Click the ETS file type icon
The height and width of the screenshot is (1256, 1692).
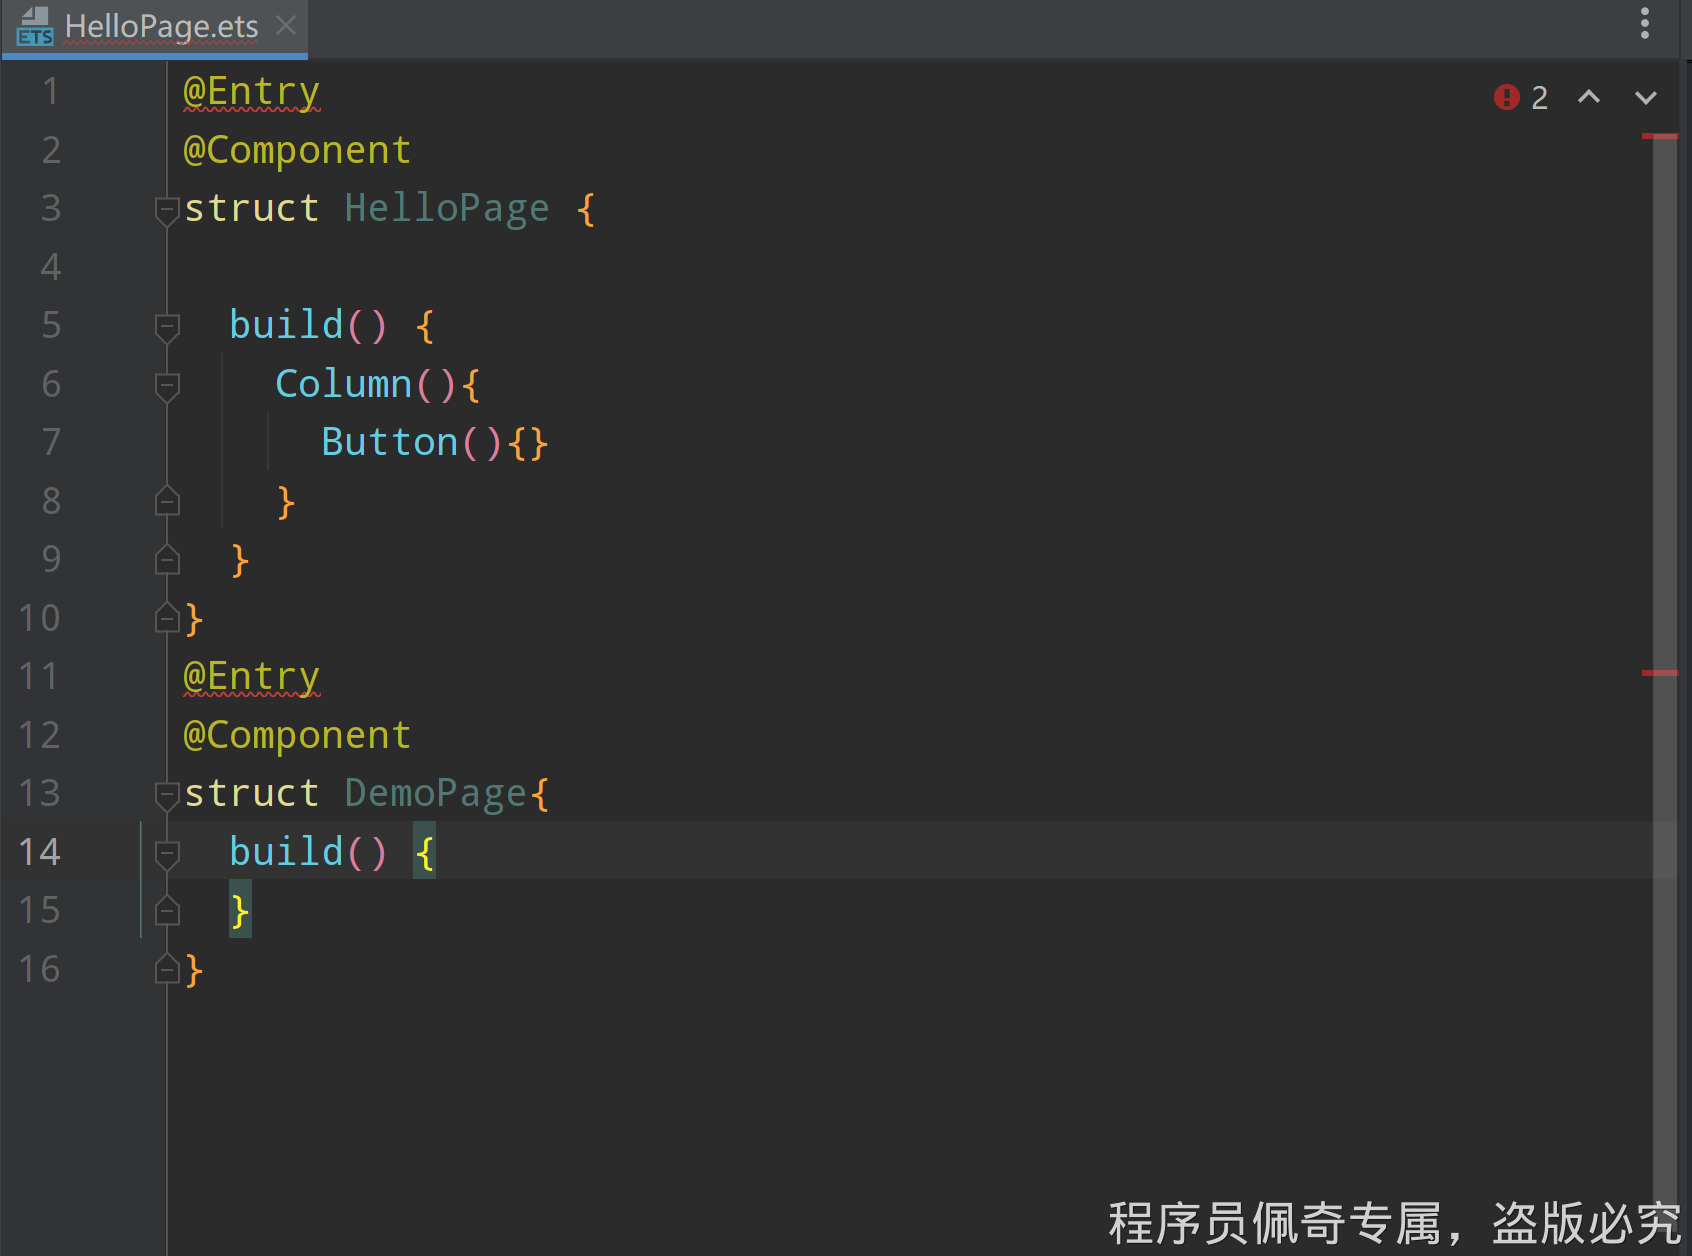coord(35,26)
